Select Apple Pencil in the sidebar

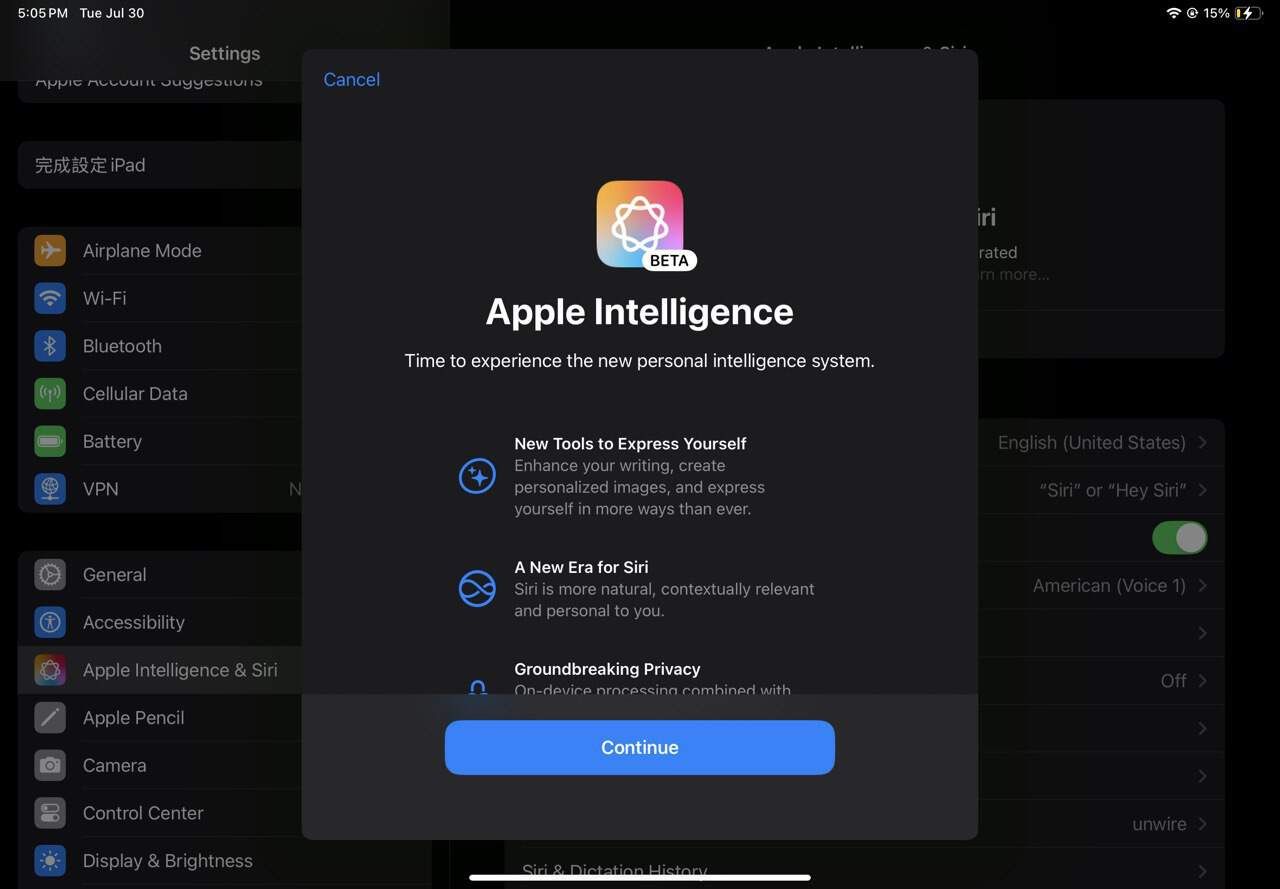pyautogui.click(x=160, y=717)
